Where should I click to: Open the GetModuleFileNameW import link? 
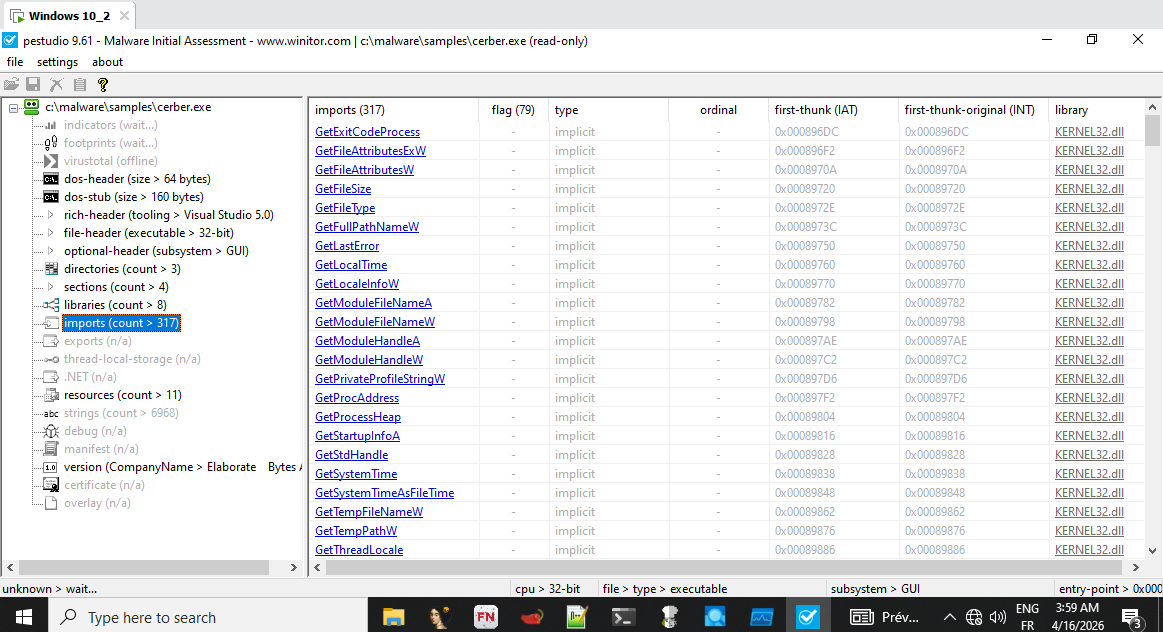pyautogui.click(x=375, y=322)
